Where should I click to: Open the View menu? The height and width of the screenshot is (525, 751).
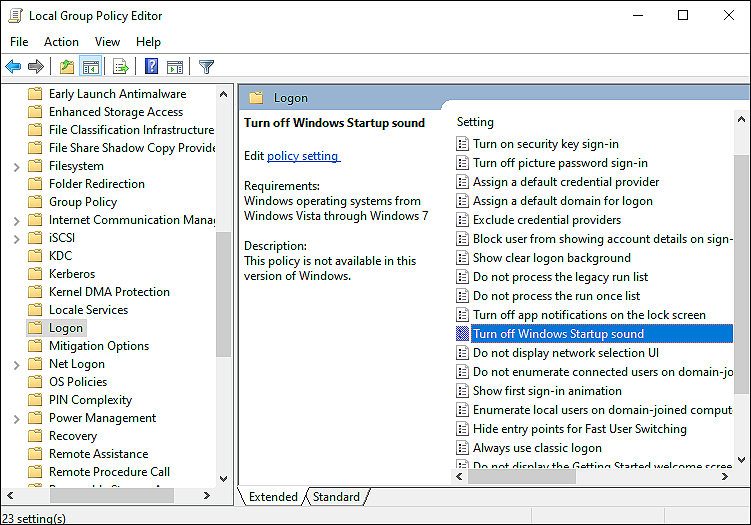[x=107, y=42]
